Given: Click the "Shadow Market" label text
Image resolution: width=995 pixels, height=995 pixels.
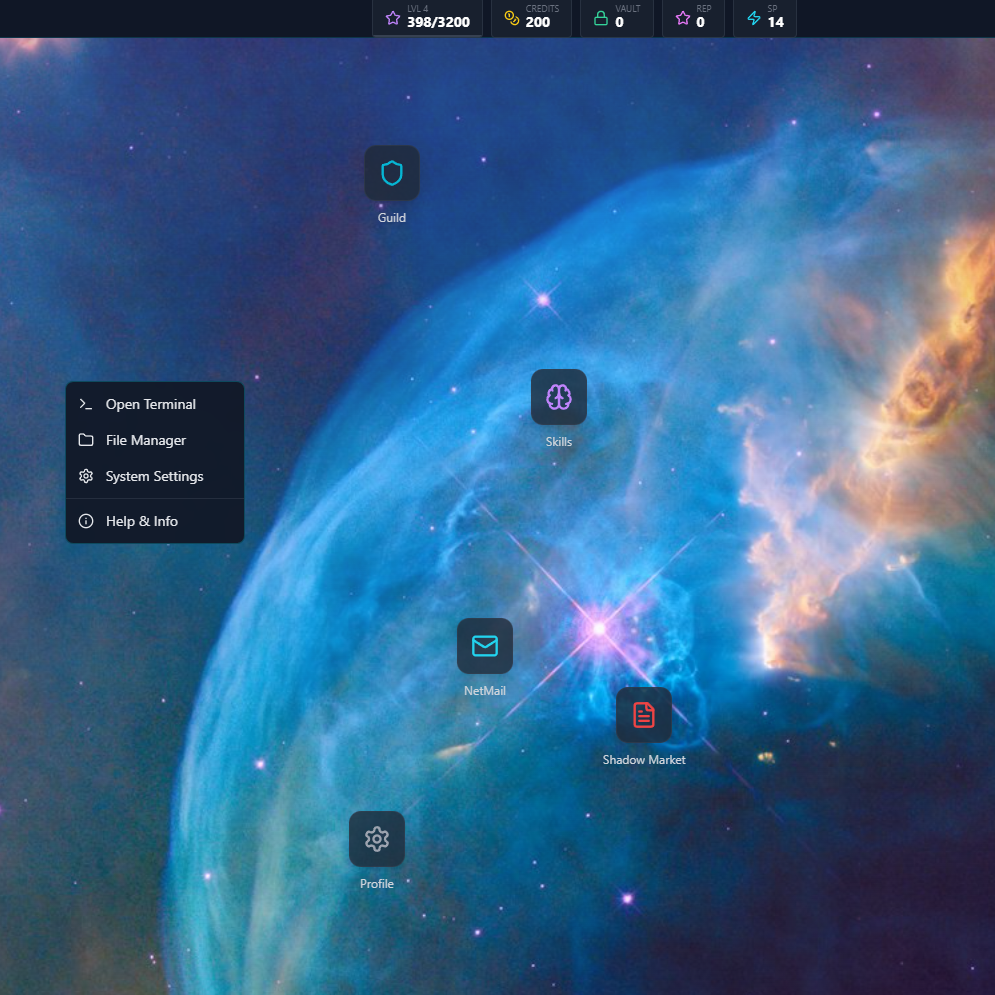Looking at the screenshot, I should [x=644, y=760].
